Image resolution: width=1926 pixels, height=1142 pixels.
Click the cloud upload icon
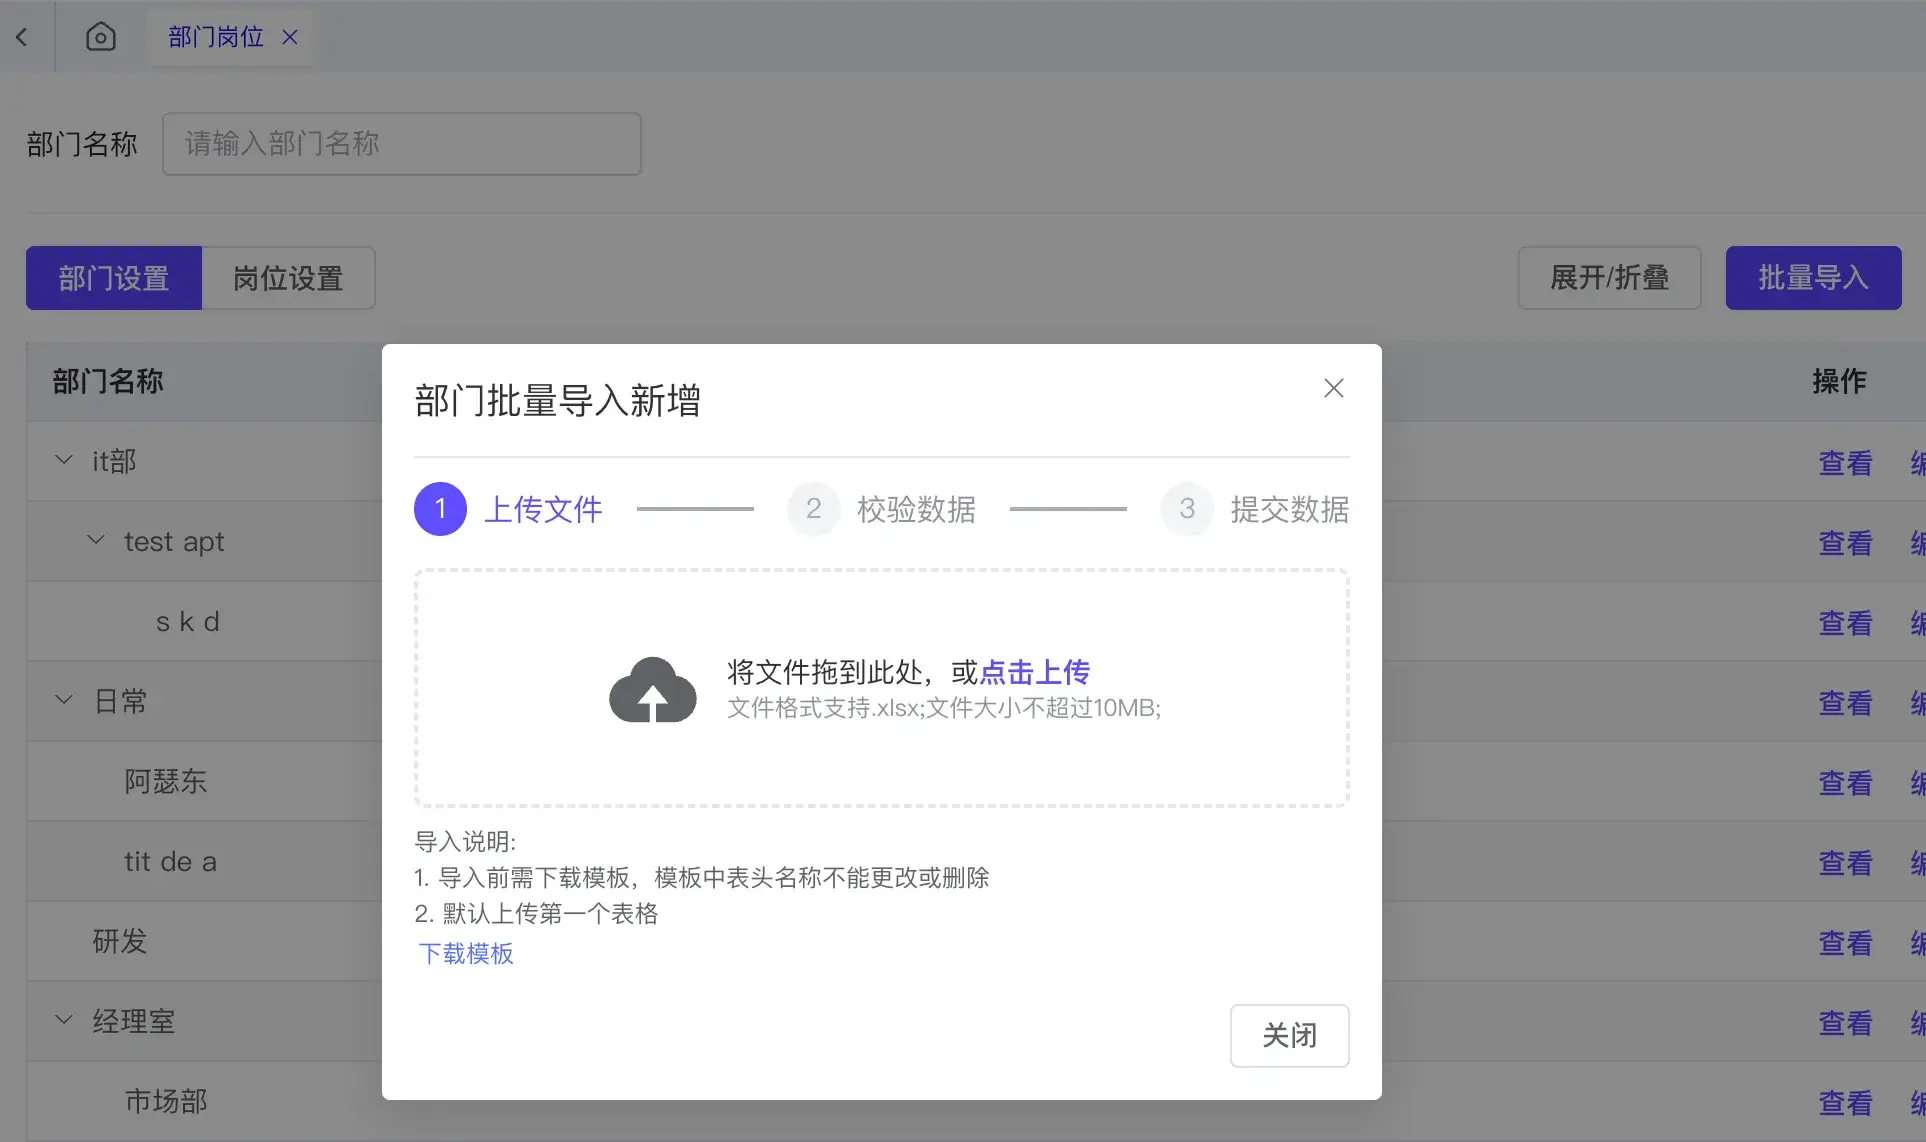(x=653, y=689)
